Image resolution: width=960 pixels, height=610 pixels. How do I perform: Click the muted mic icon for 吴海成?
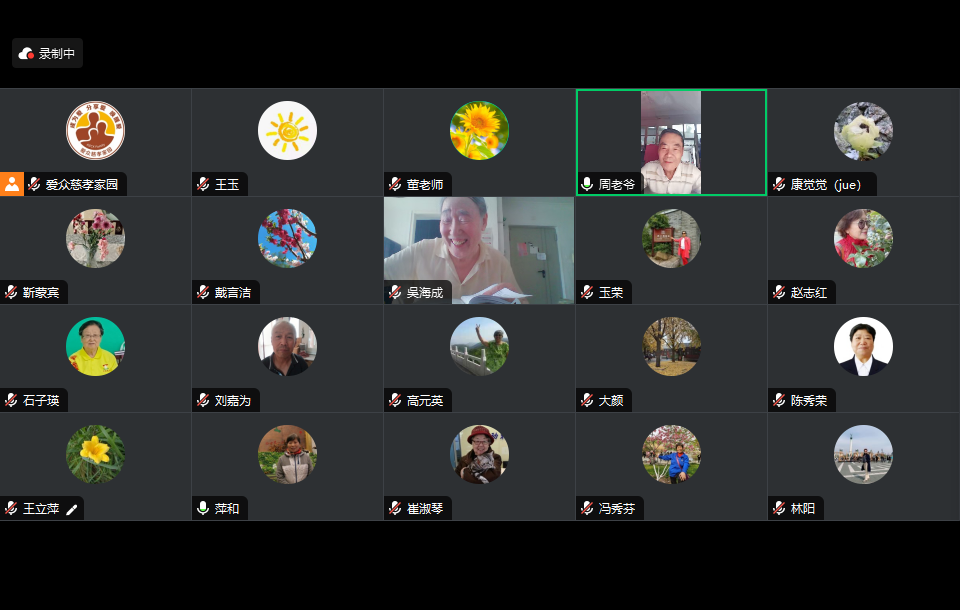point(396,293)
